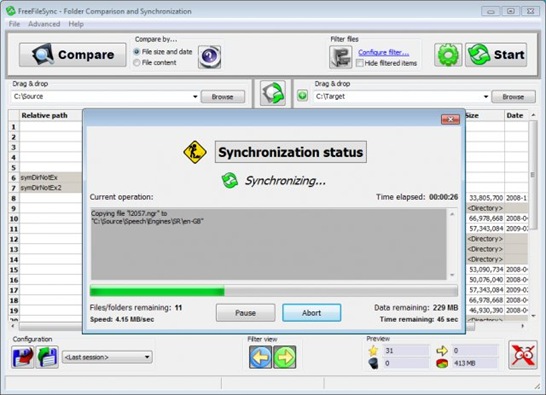
Task: Click preview value 31 field
Action: point(406,351)
